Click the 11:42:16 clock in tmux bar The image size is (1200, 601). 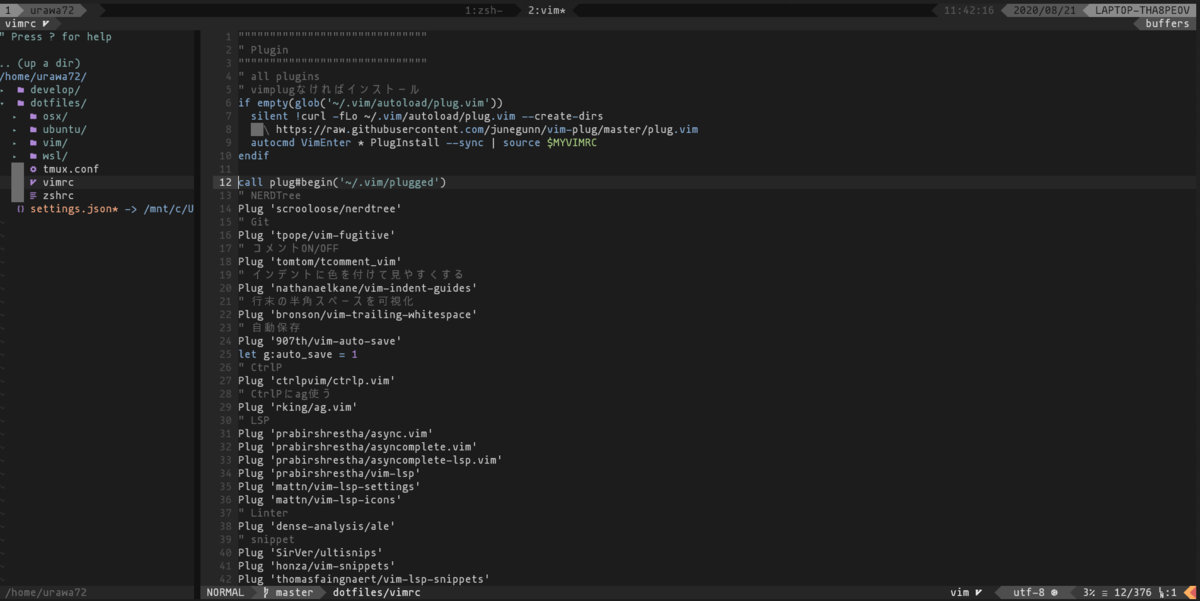tap(969, 10)
